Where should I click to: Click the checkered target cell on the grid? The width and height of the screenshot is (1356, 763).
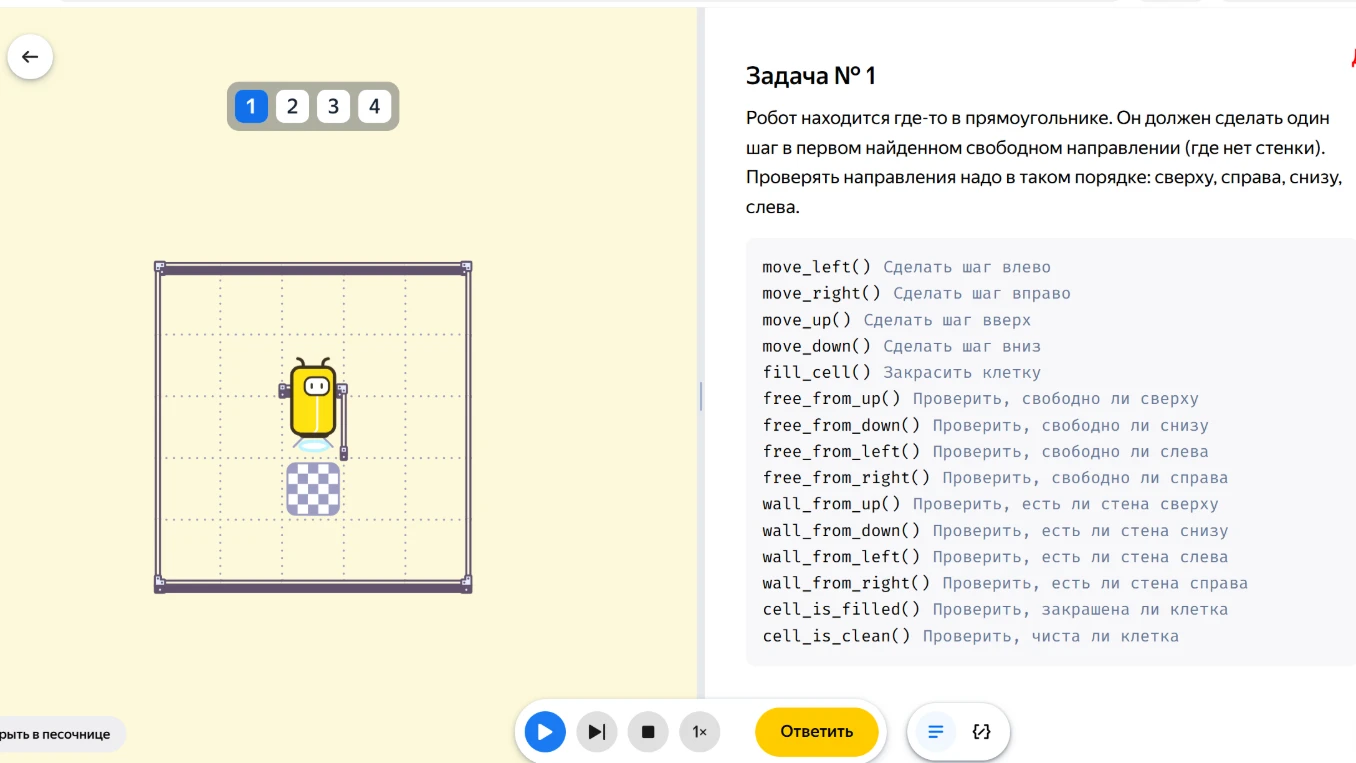point(313,489)
